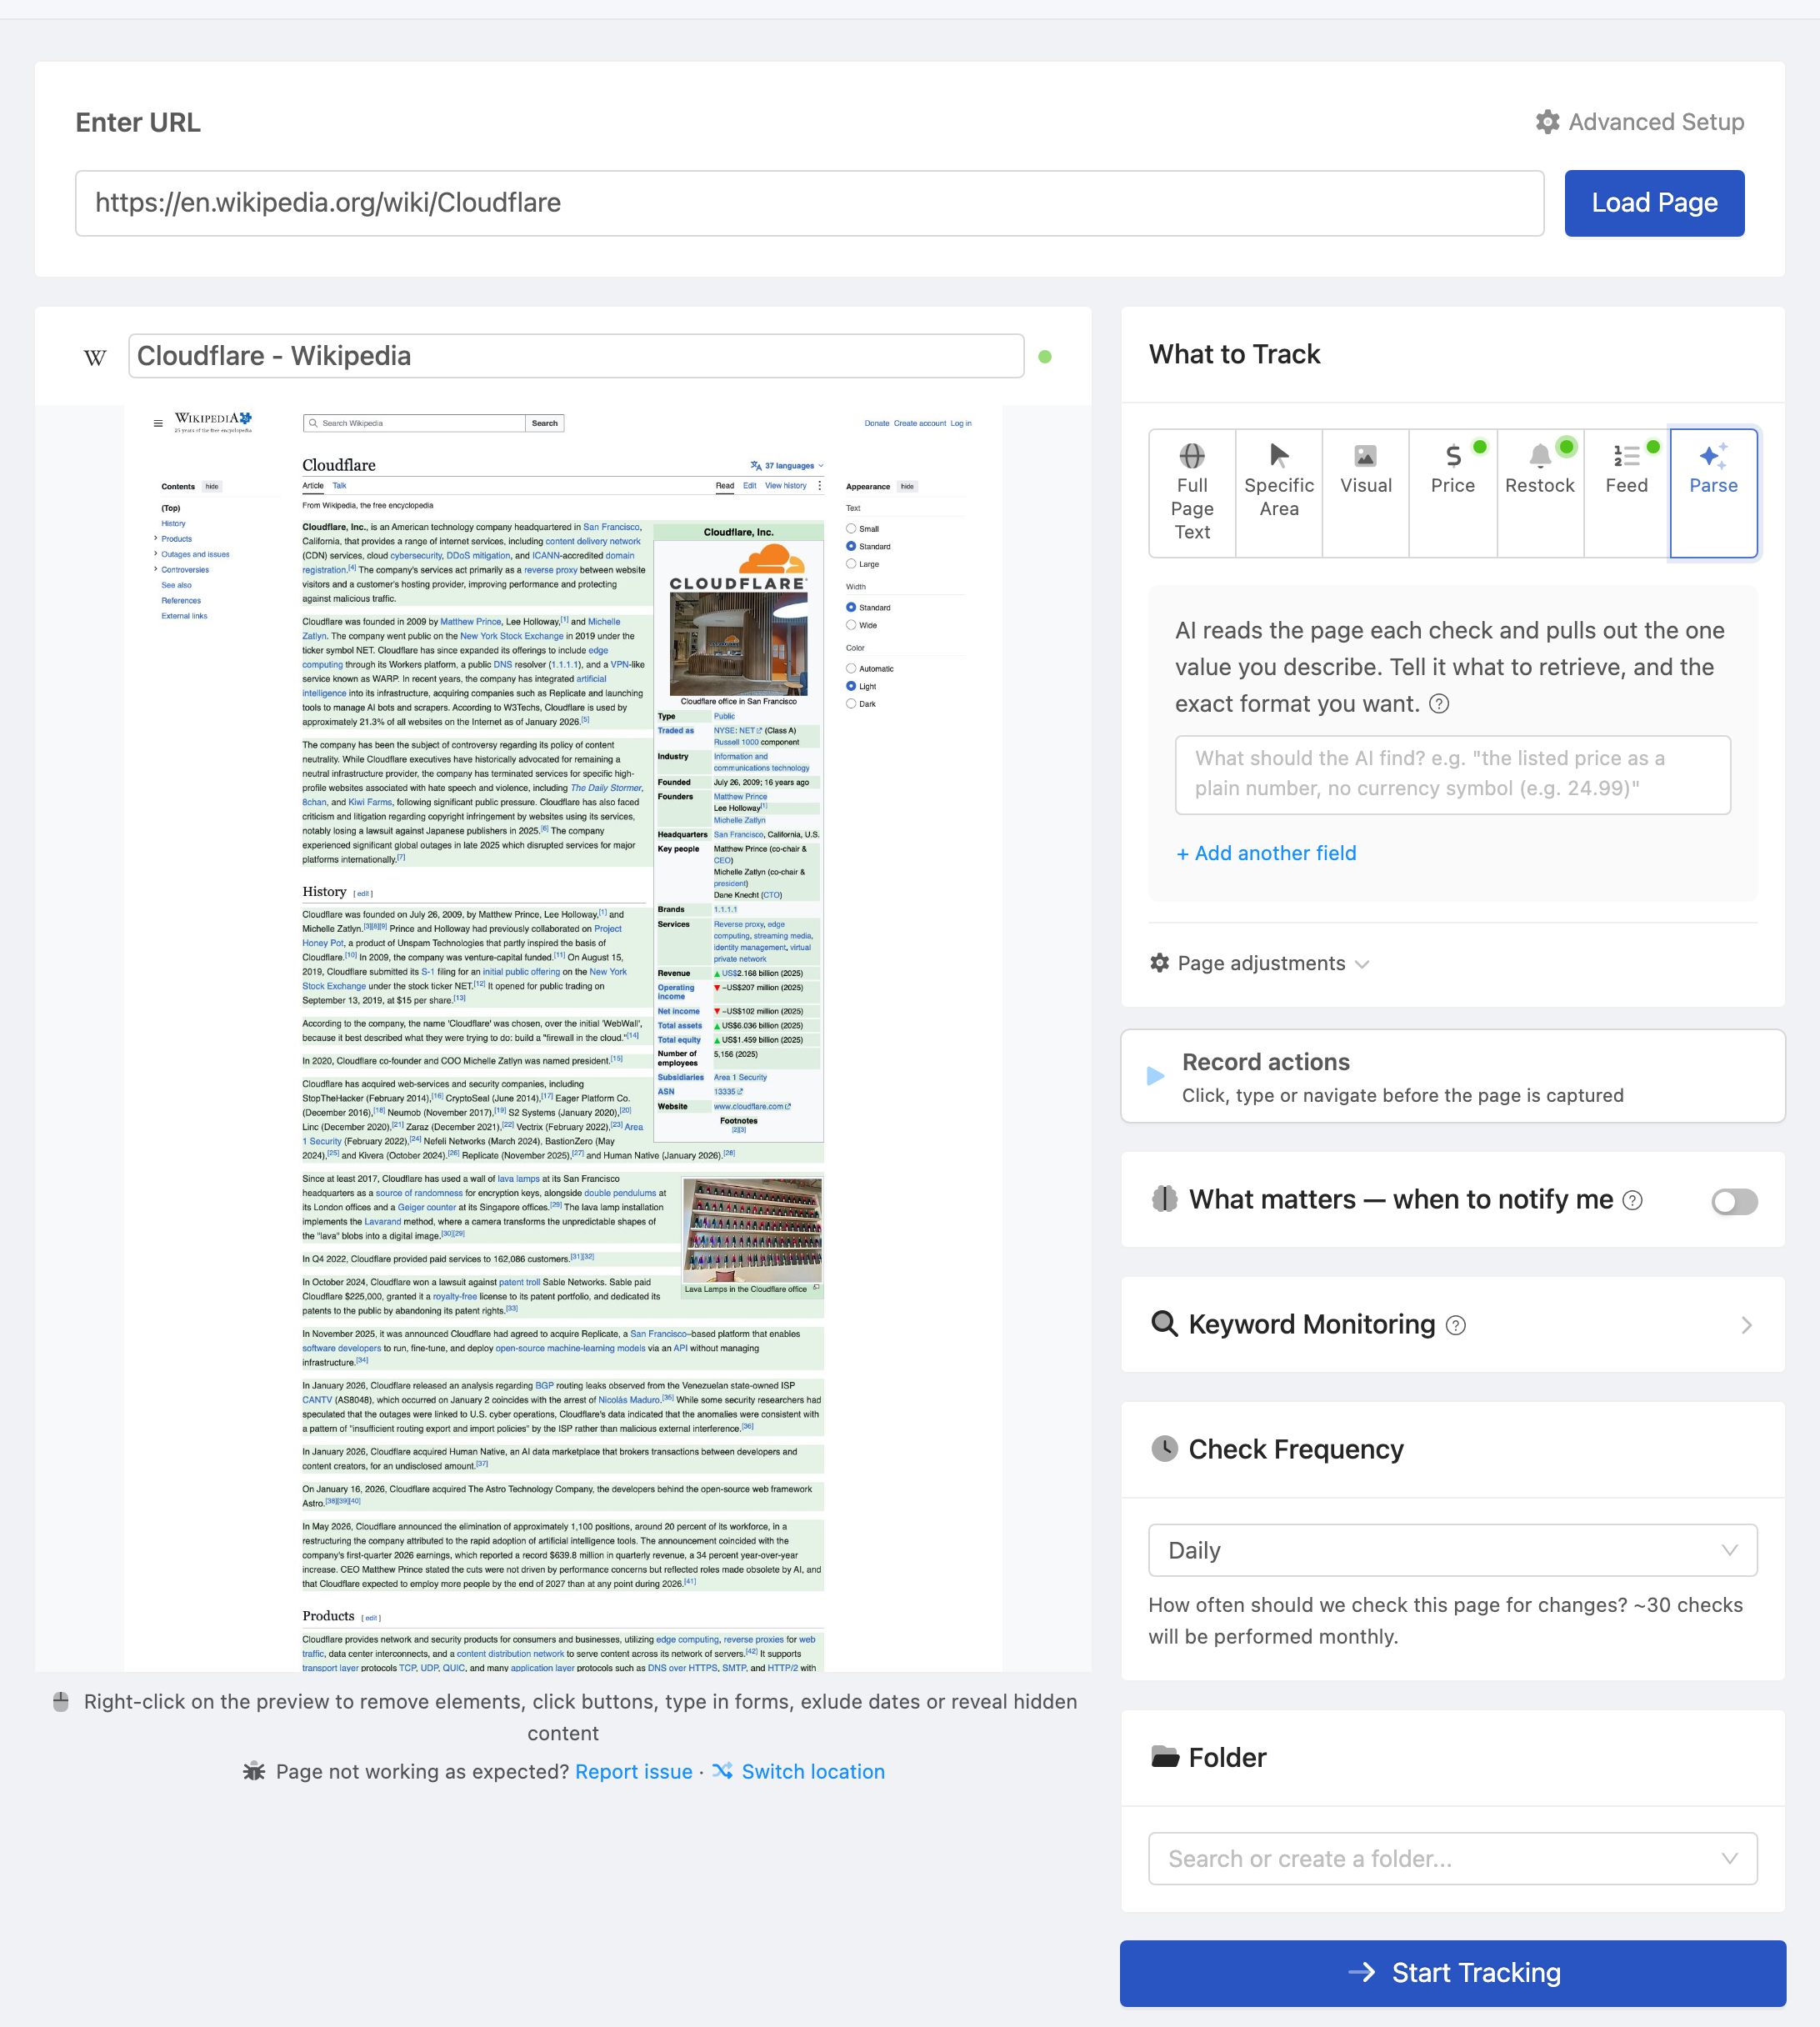Select the Visual tracking tab
1820x2027 pixels.
click(1366, 493)
